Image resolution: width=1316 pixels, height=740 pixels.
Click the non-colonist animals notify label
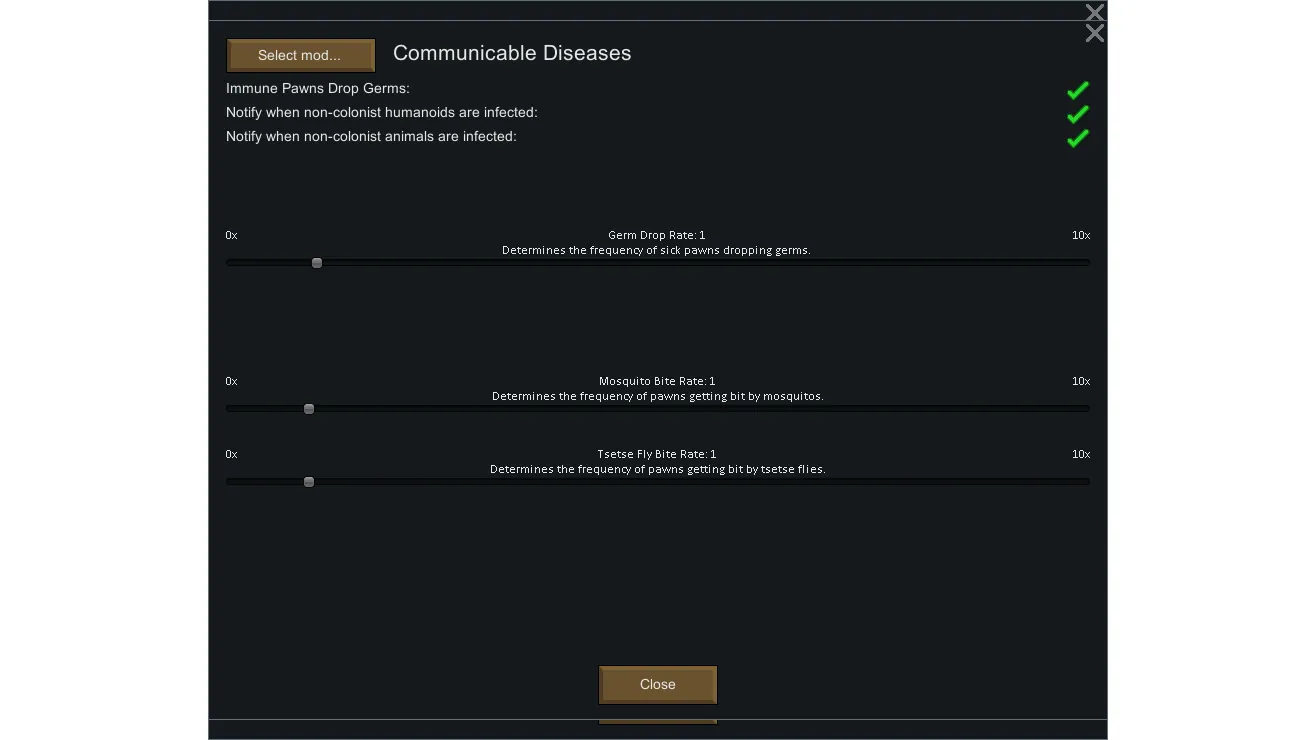(371, 137)
